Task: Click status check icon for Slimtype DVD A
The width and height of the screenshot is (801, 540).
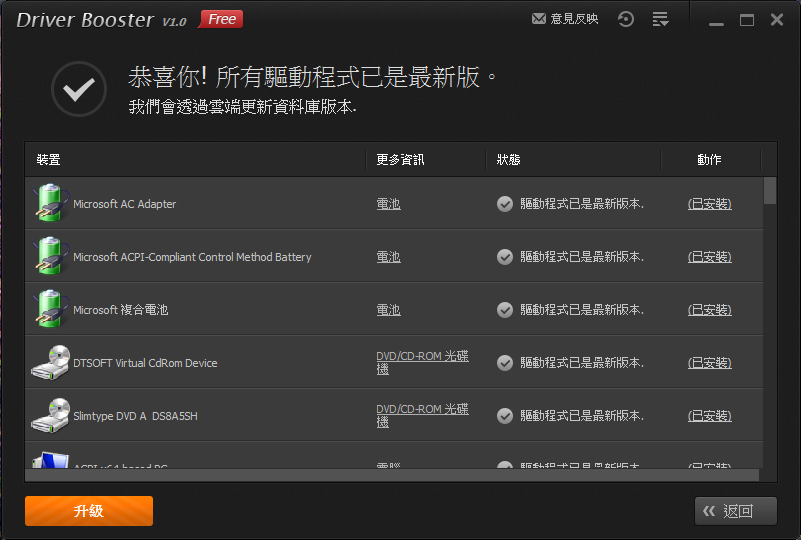Action: tap(505, 416)
